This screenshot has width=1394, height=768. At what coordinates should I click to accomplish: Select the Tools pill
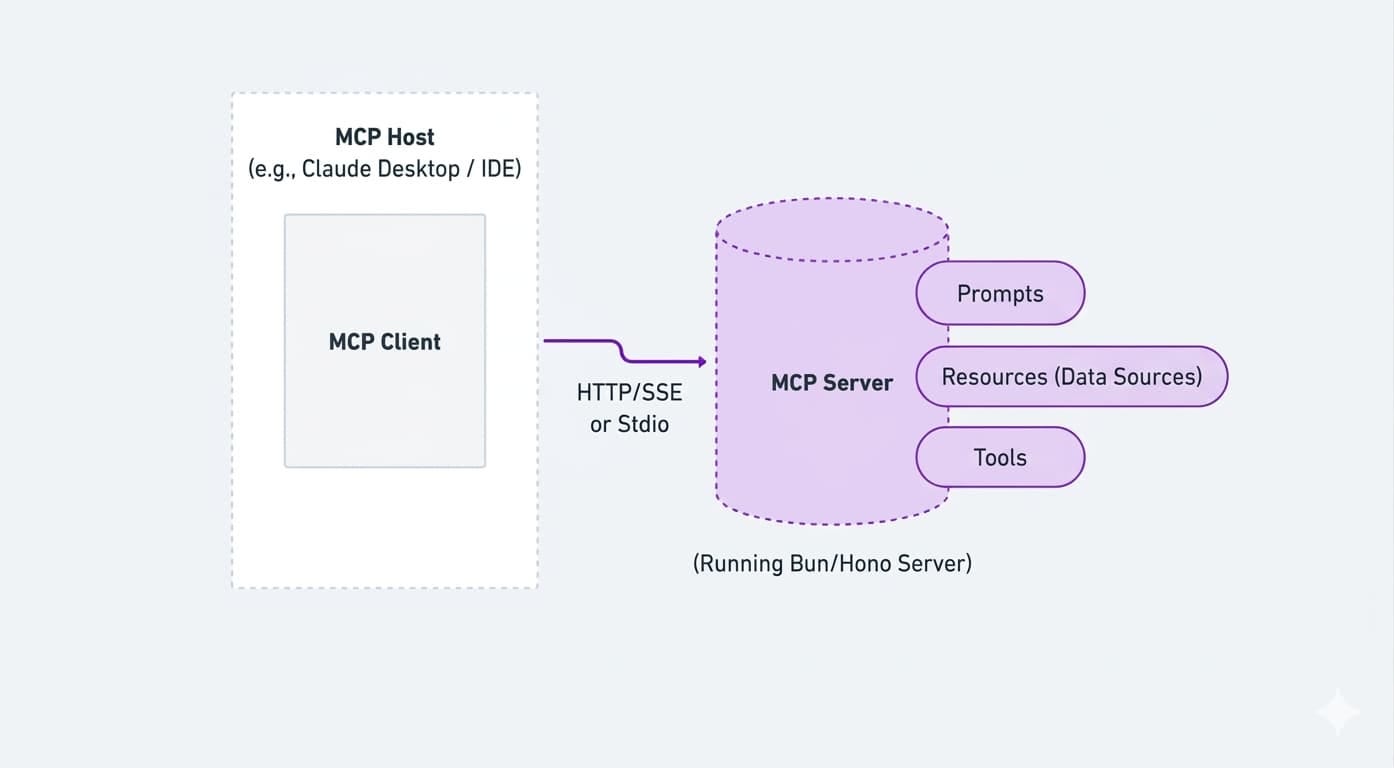click(1000, 457)
